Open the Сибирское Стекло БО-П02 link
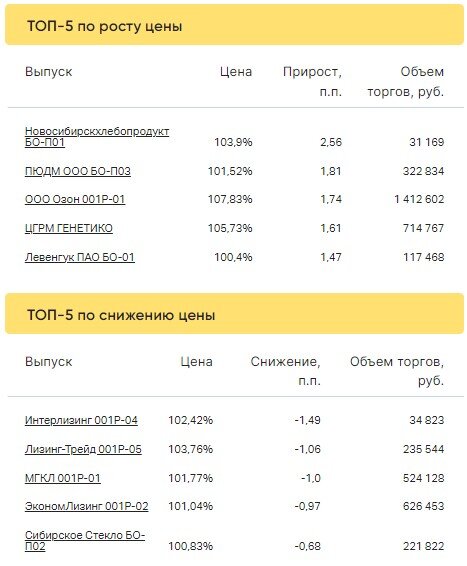This screenshot has height=566, width=467. pos(85,540)
